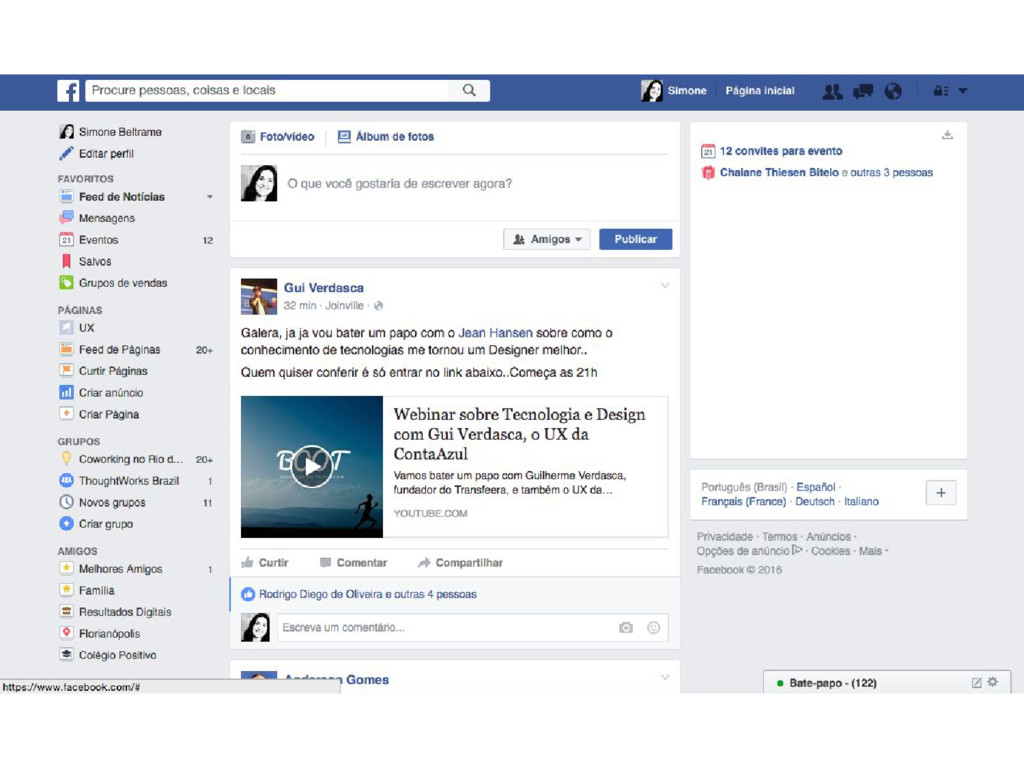The image size is (1024, 768).
Task: Click Curtir on the post
Action: [x=264, y=563]
